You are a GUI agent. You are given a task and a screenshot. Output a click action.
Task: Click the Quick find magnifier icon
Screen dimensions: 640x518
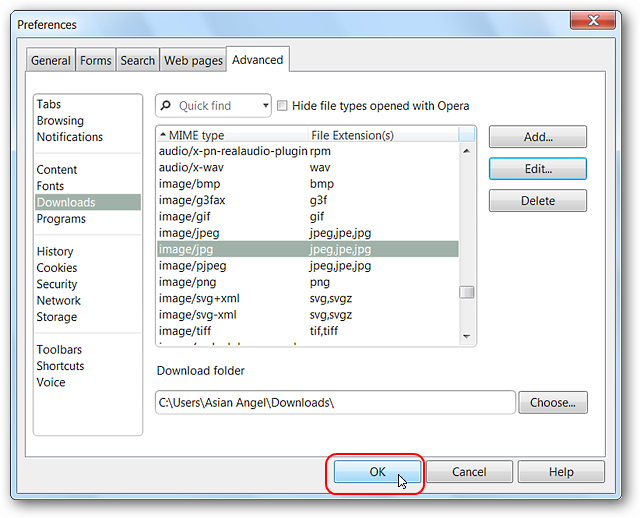tap(167, 106)
